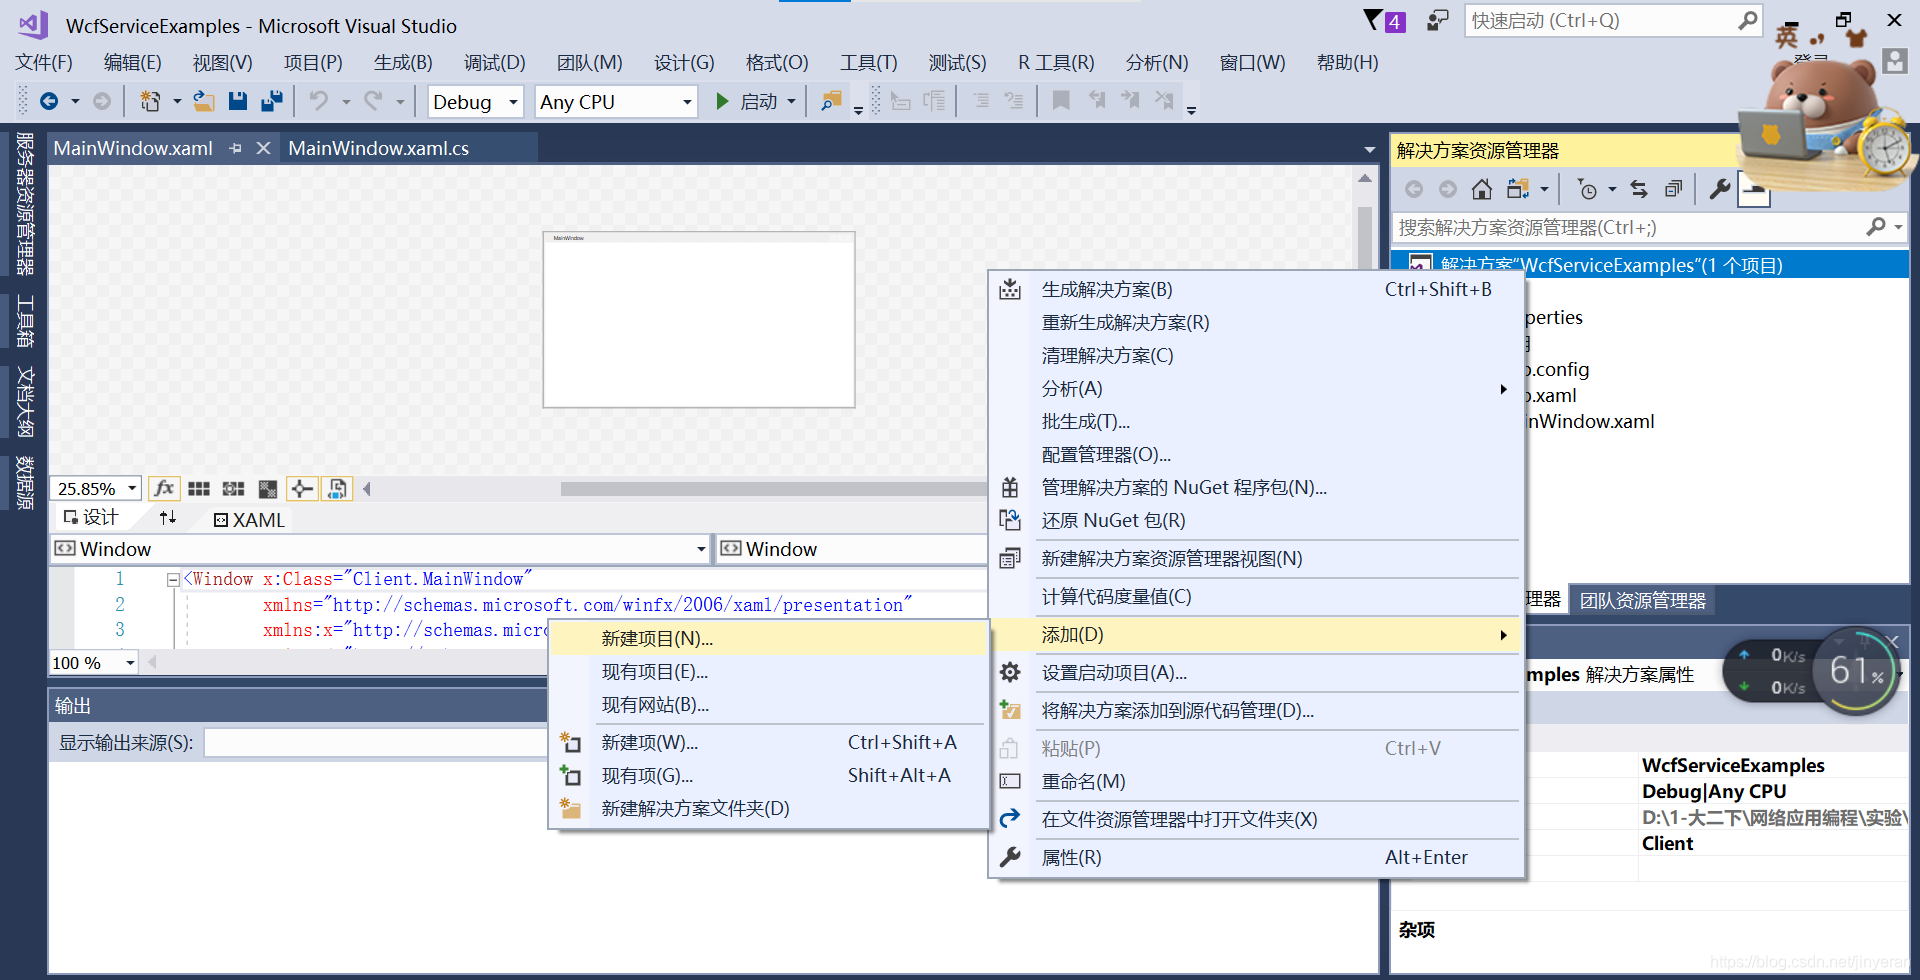Toggle the artboard background checkerboard button
The height and width of the screenshot is (980, 1920).
[x=267, y=488]
